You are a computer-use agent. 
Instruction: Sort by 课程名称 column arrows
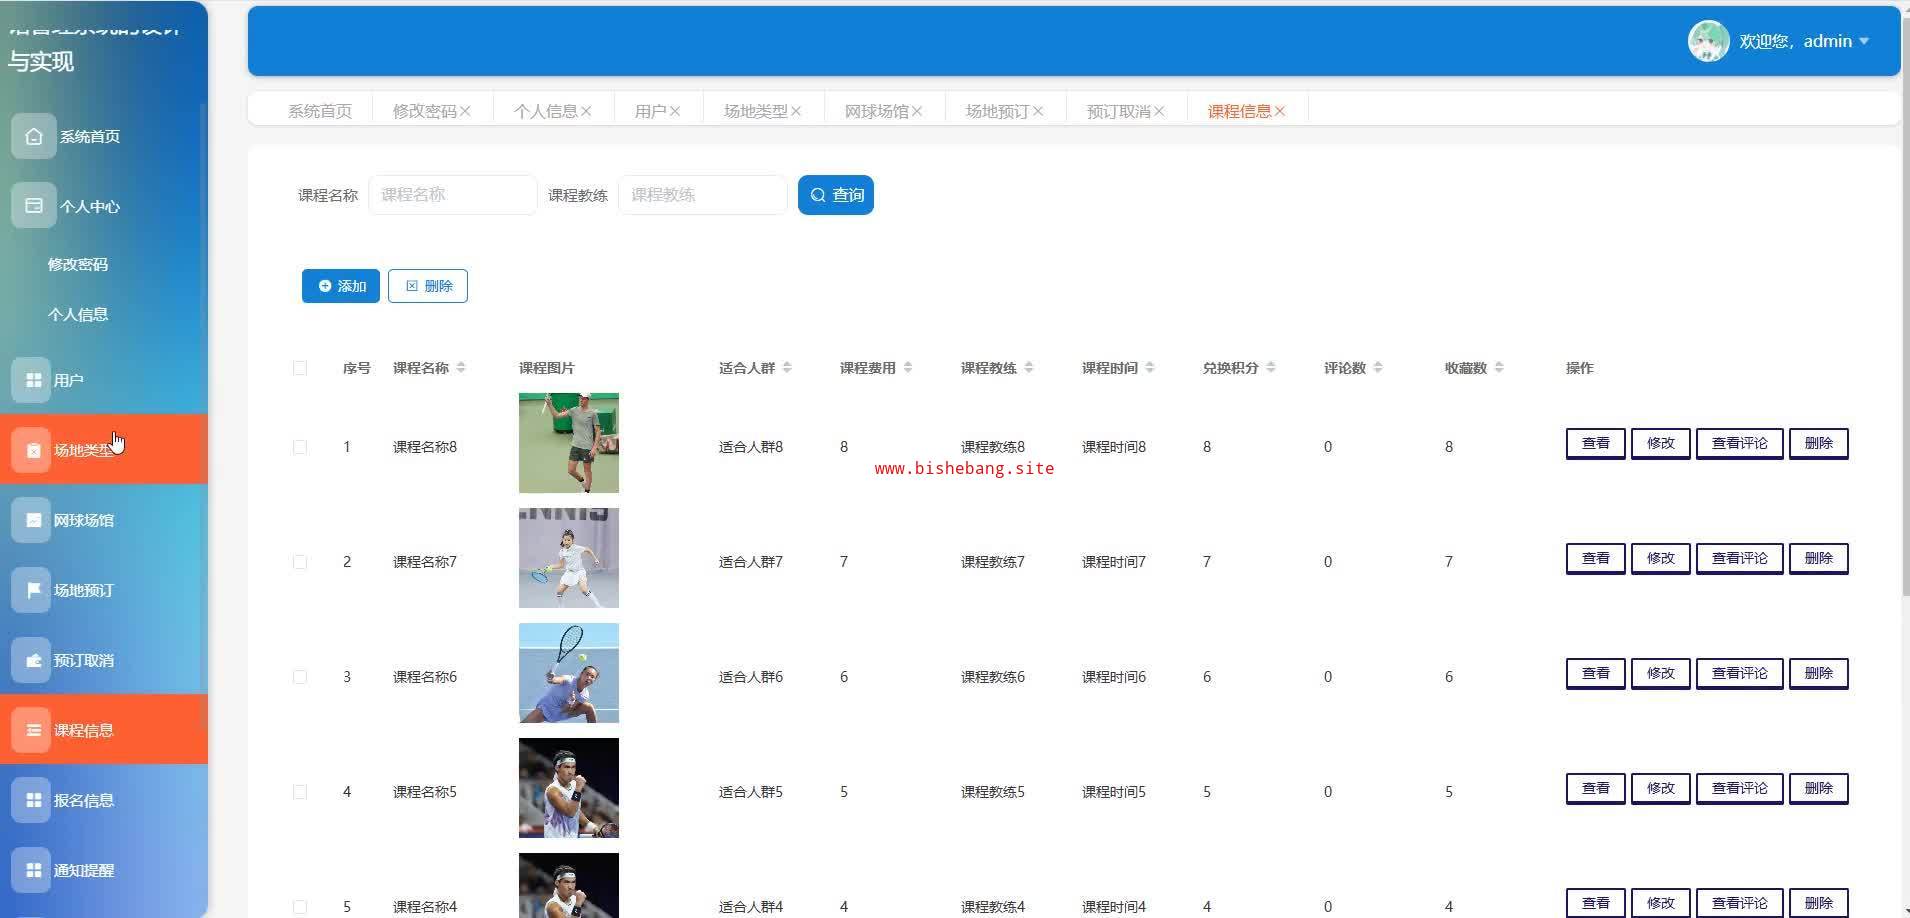click(x=461, y=368)
